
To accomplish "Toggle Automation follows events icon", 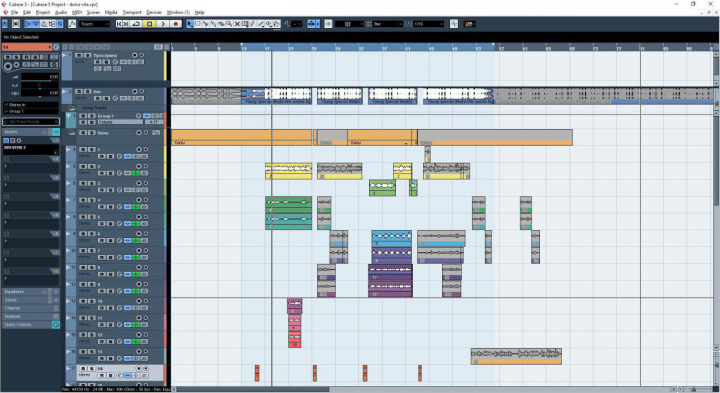I will (72, 24).
